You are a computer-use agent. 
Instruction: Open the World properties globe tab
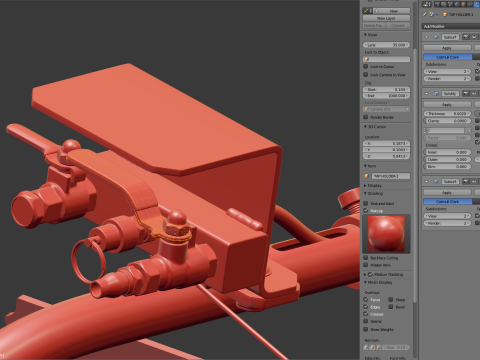click(458, 4)
